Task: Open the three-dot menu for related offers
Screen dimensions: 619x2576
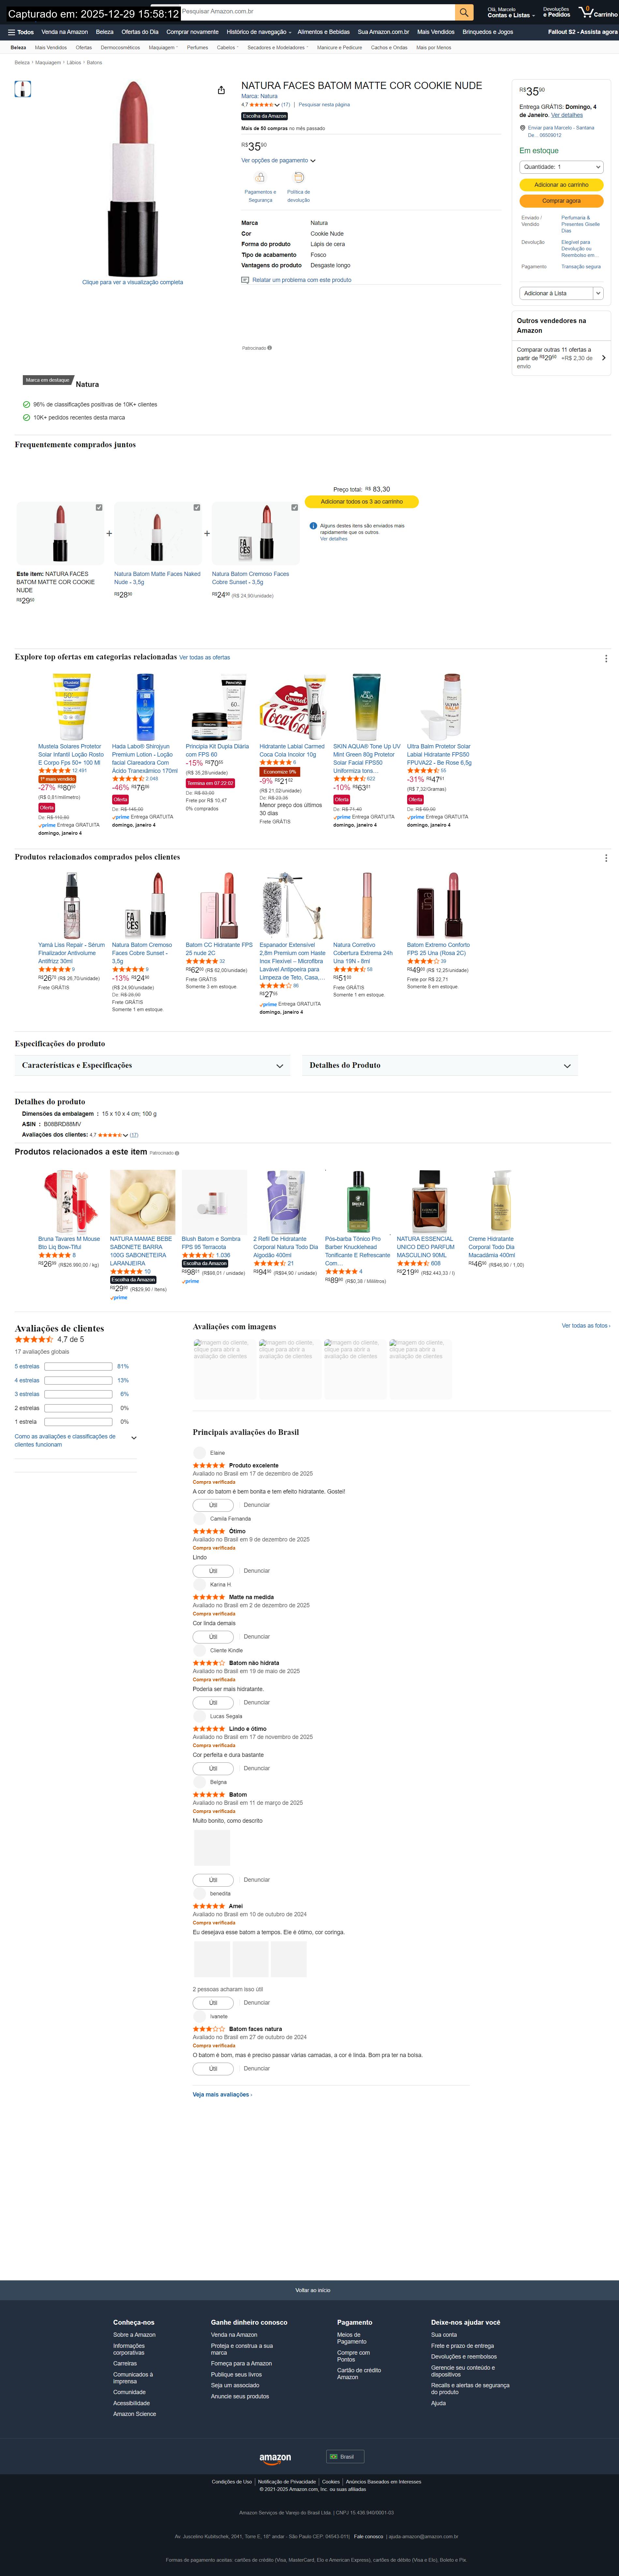Action: (606, 658)
